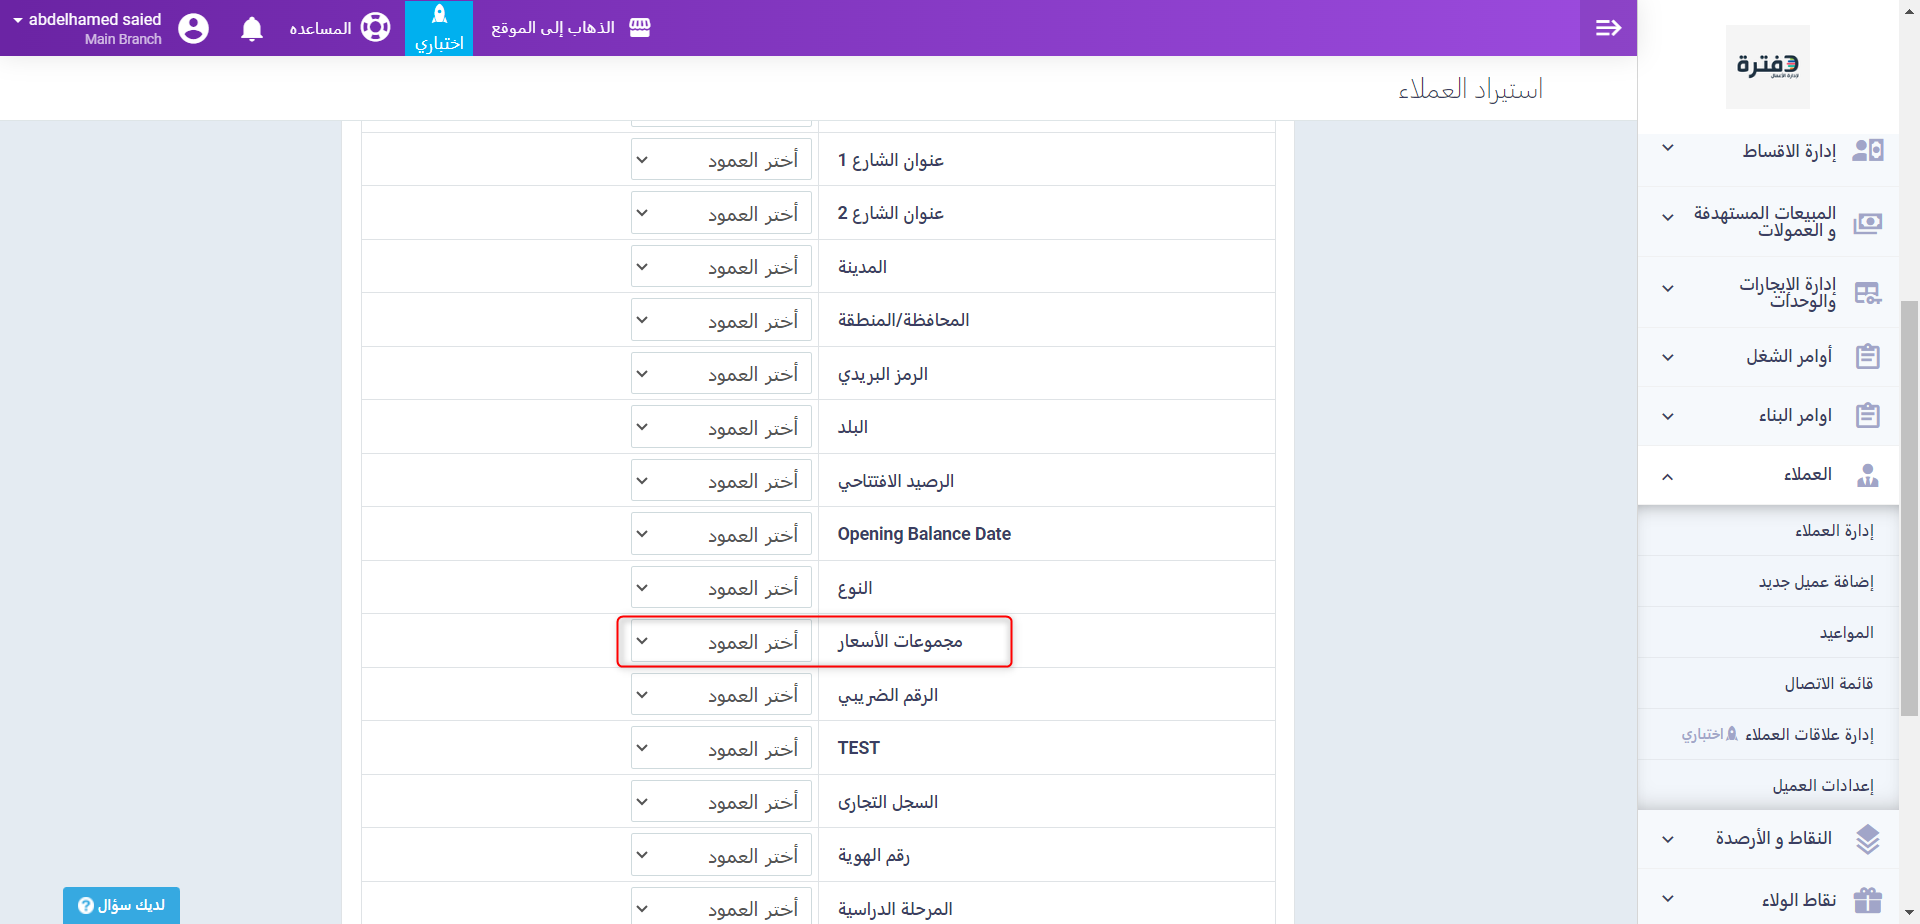Click the لديك سؤال help button
The width and height of the screenshot is (1920, 924).
pyautogui.click(x=121, y=905)
